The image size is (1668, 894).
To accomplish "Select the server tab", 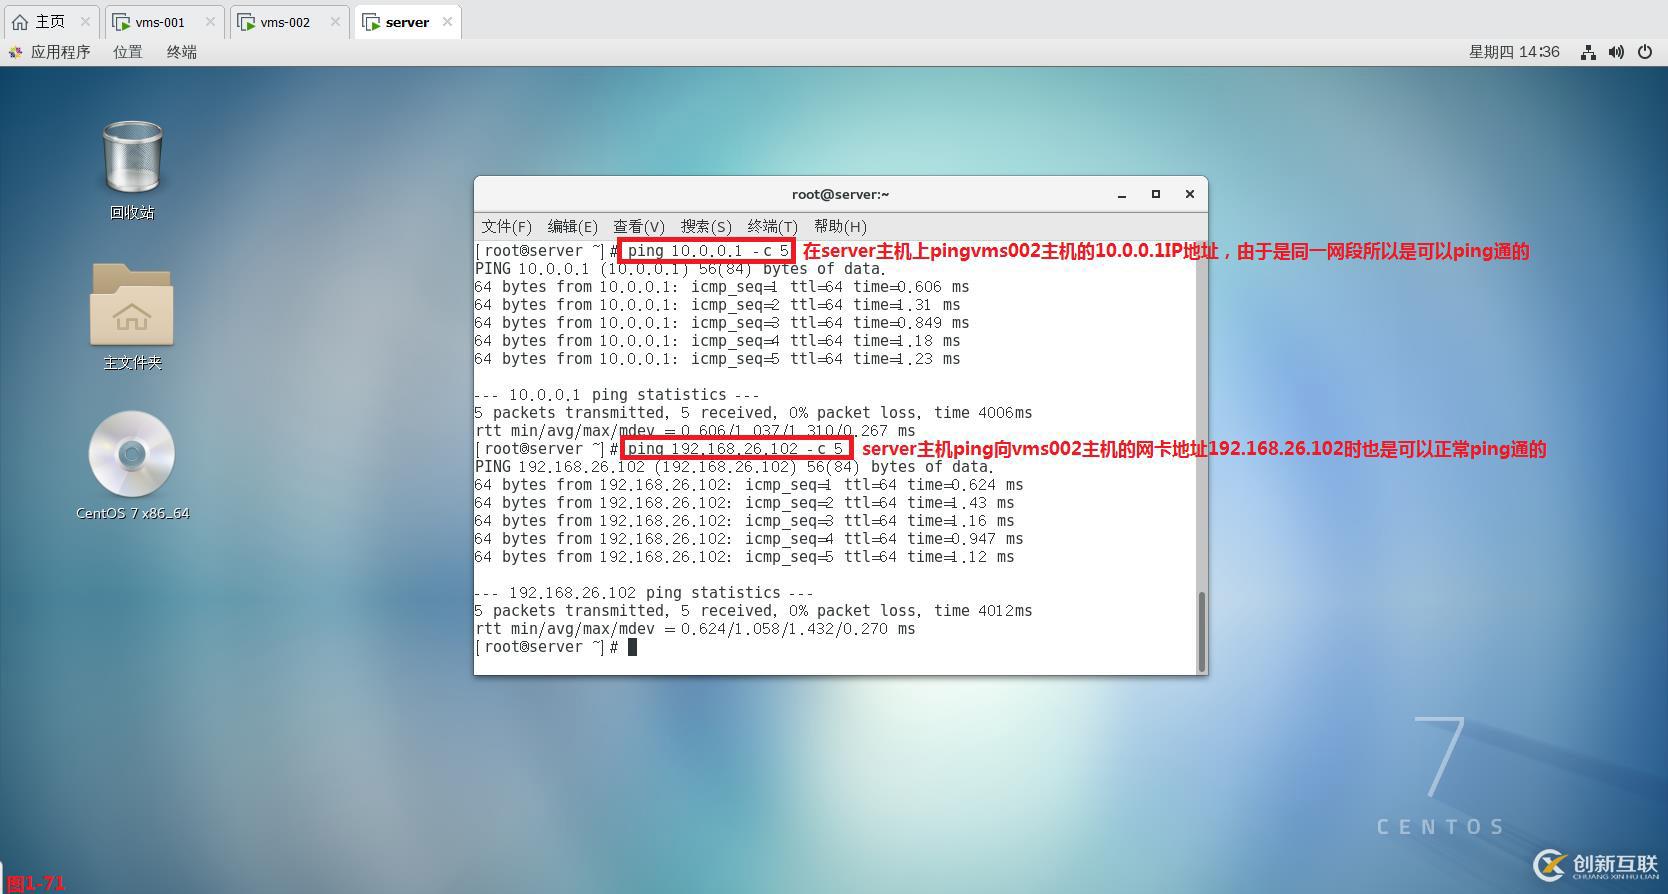I will tap(407, 21).
